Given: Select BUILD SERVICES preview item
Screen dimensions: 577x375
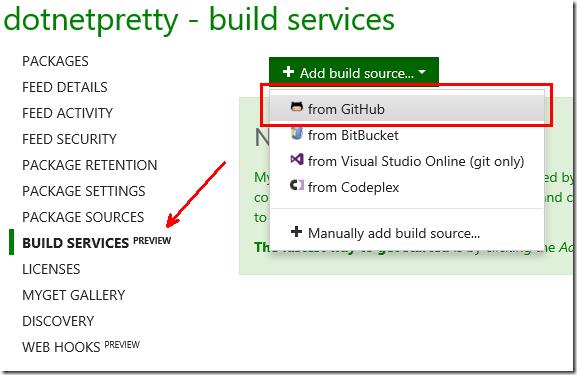Looking at the screenshot, I should 96,243.
